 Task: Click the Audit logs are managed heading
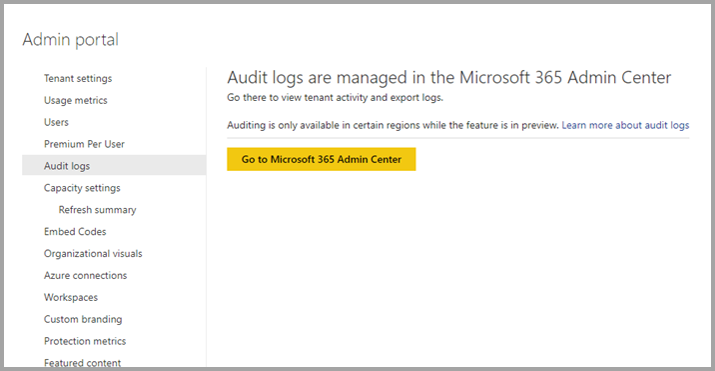pos(449,77)
